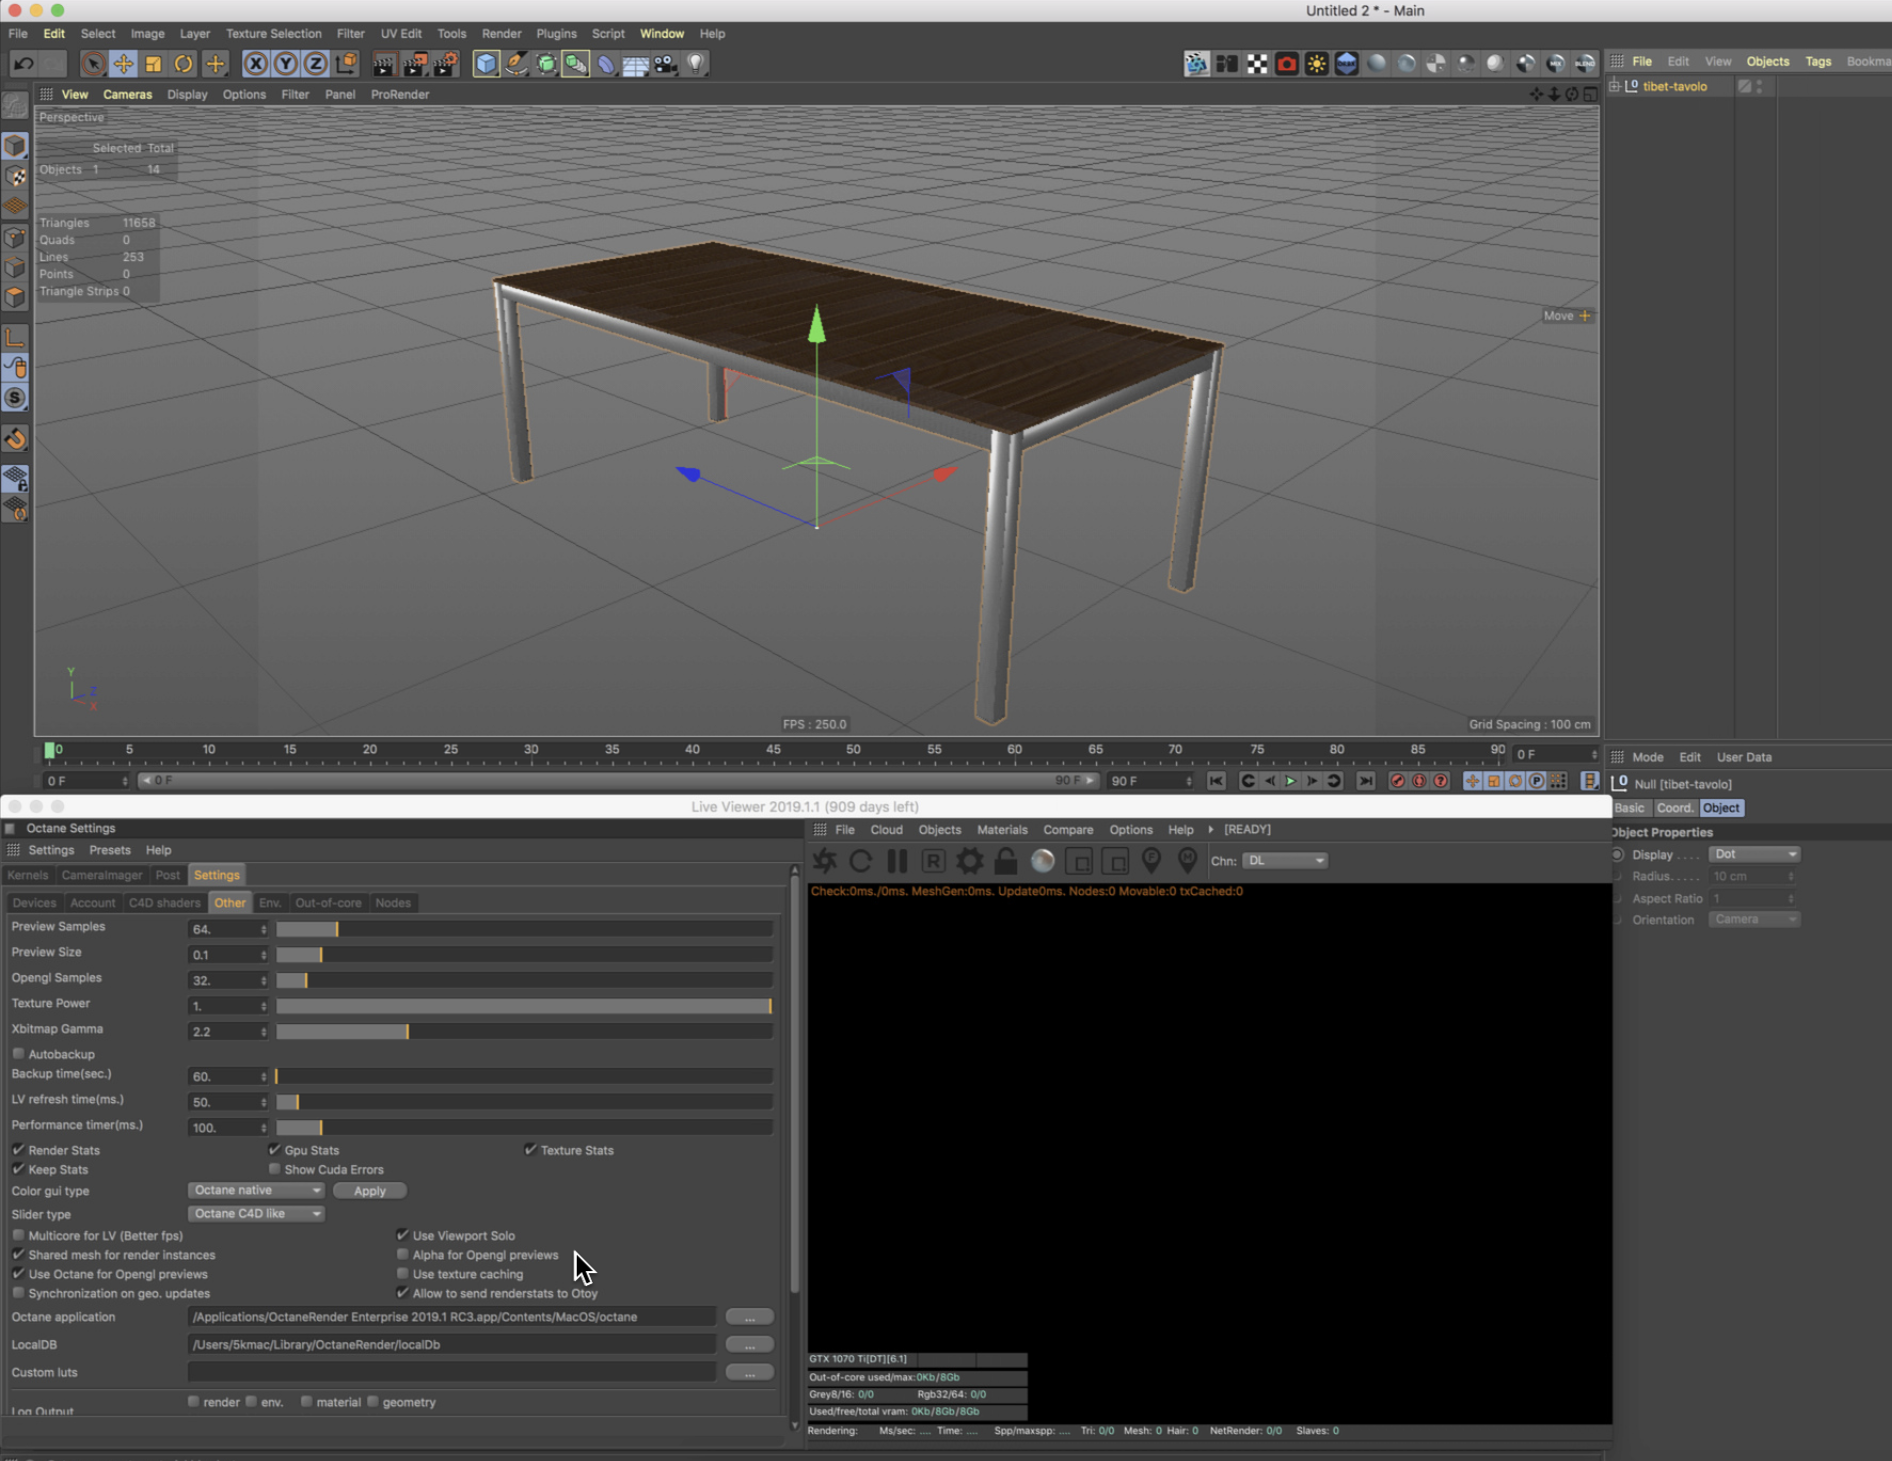Add a floor grid object

pos(636,64)
